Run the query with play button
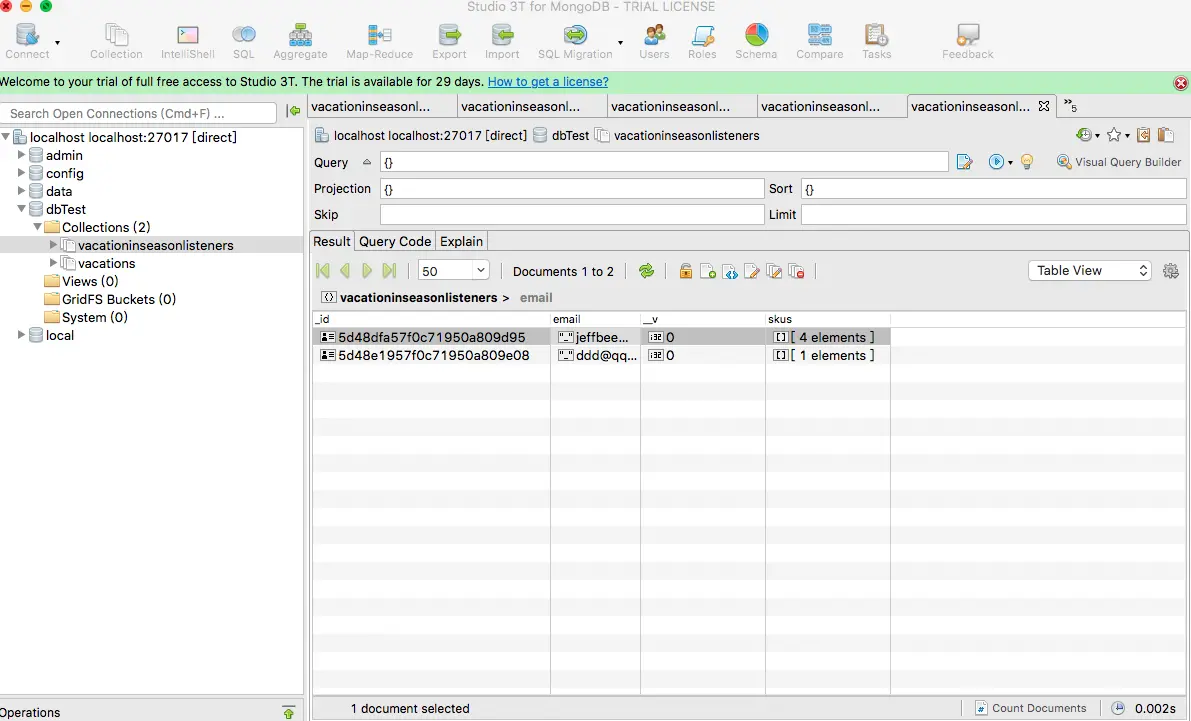1191x721 pixels. [x=996, y=162]
